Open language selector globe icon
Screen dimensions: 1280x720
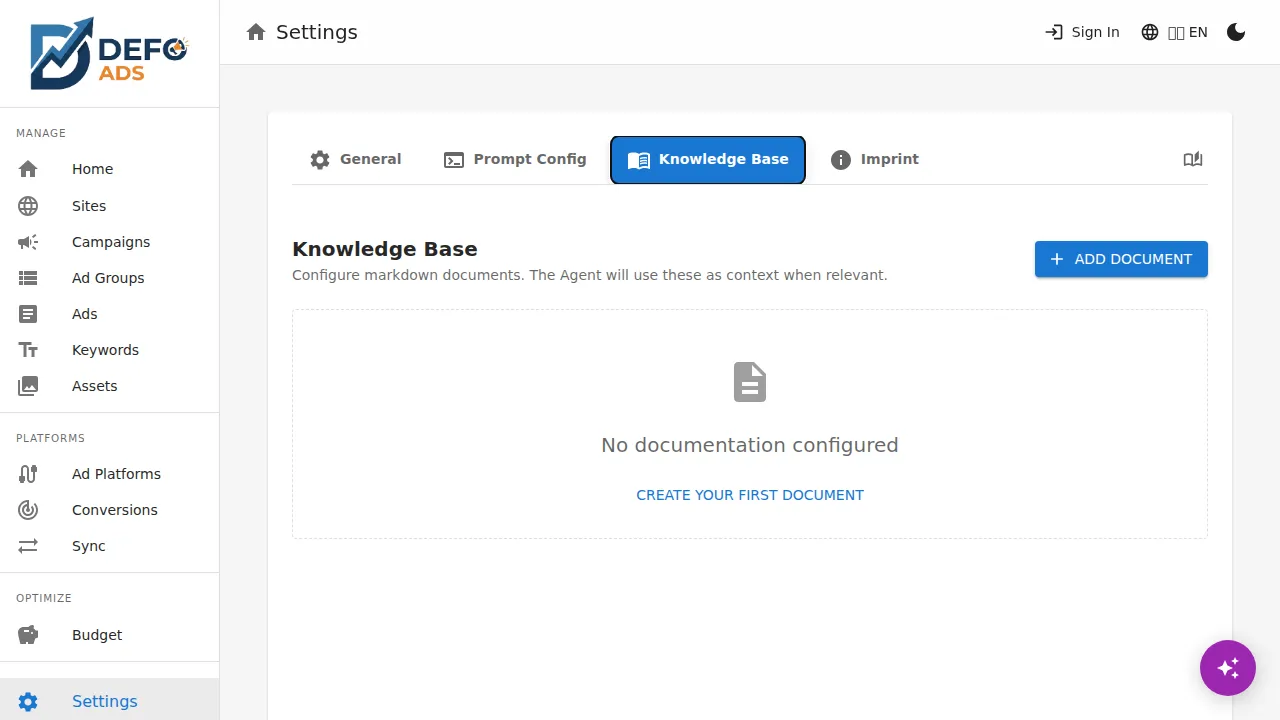click(1150, 32)
